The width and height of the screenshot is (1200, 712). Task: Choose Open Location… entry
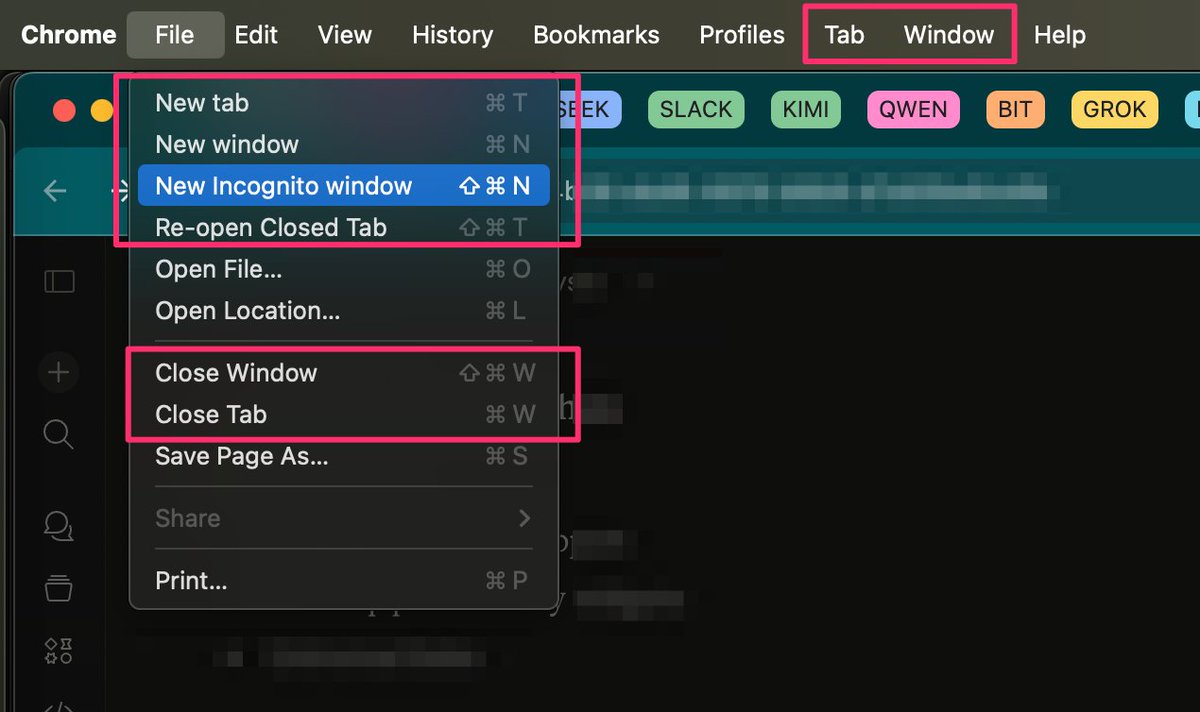tap(343, 311)
